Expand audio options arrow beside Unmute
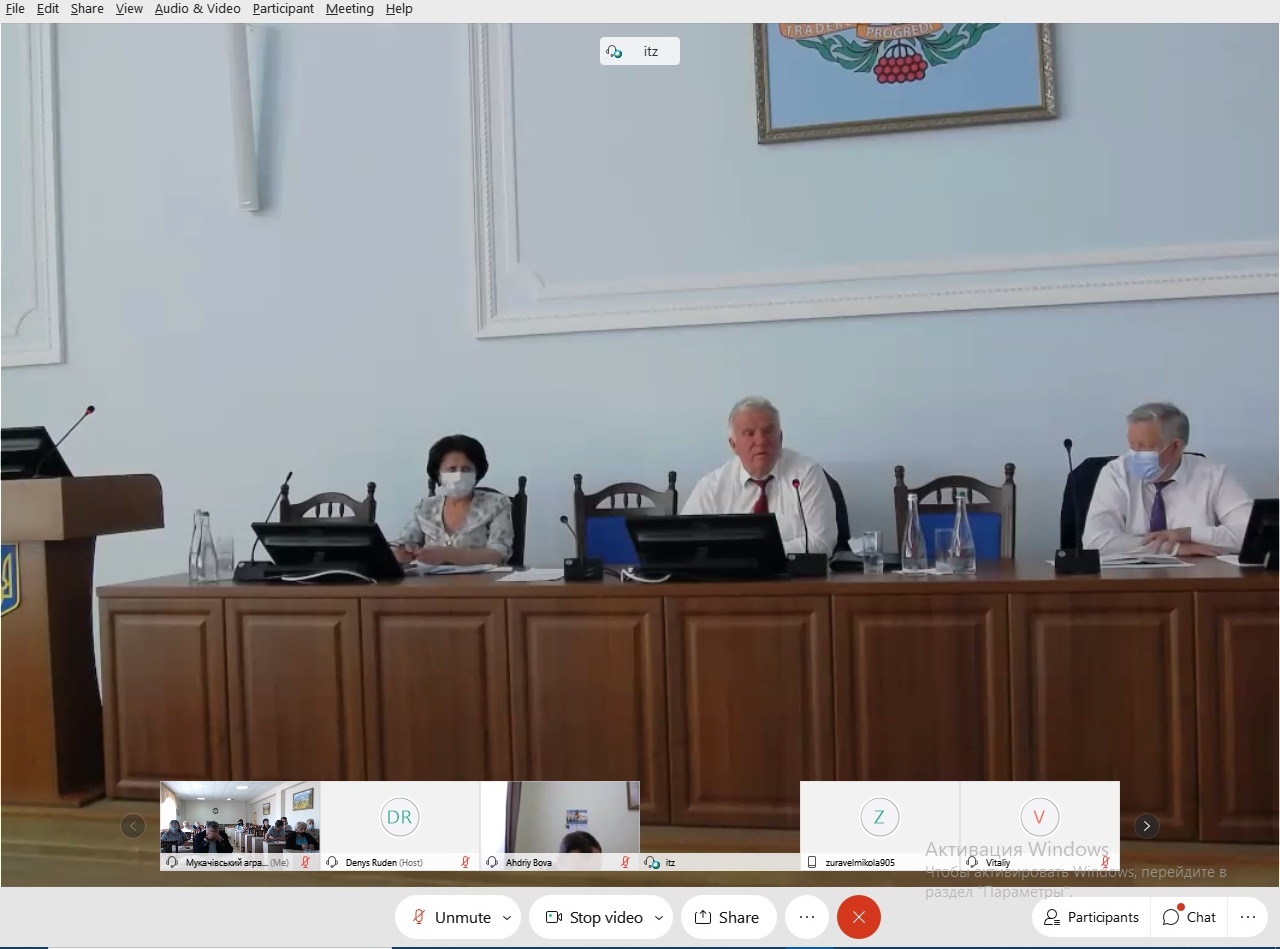Screen dimensions: 1280x949 tap(507, 917)
